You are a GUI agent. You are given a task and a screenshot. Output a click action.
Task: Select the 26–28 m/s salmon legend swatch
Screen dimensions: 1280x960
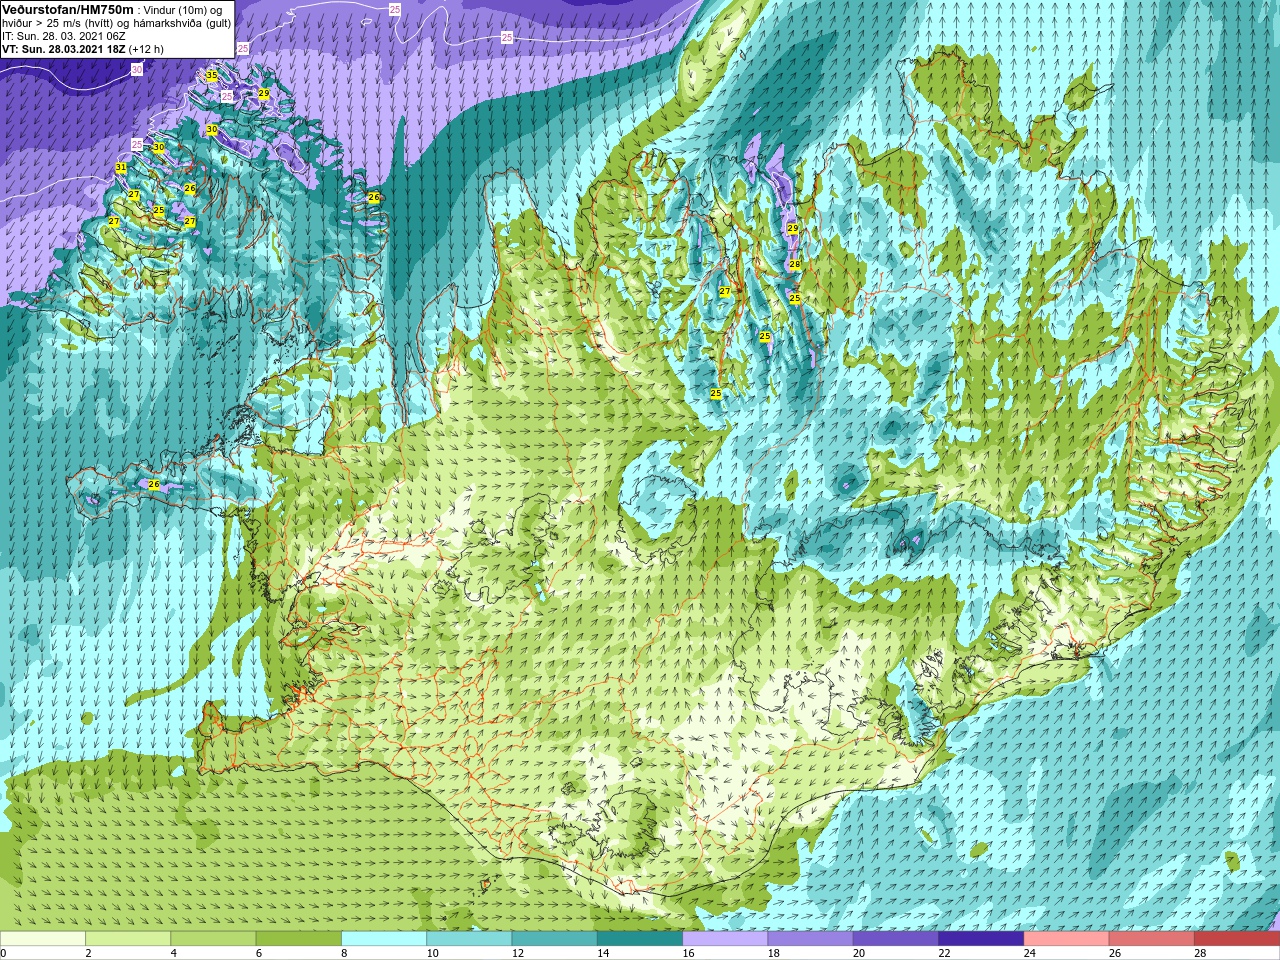(x=1152, y=939)
